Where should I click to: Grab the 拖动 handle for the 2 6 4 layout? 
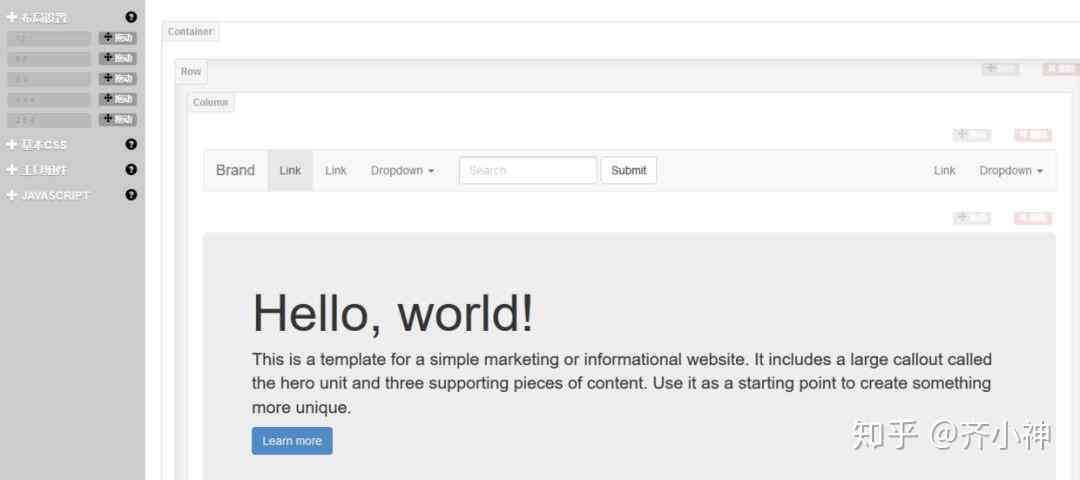point(118,120)
